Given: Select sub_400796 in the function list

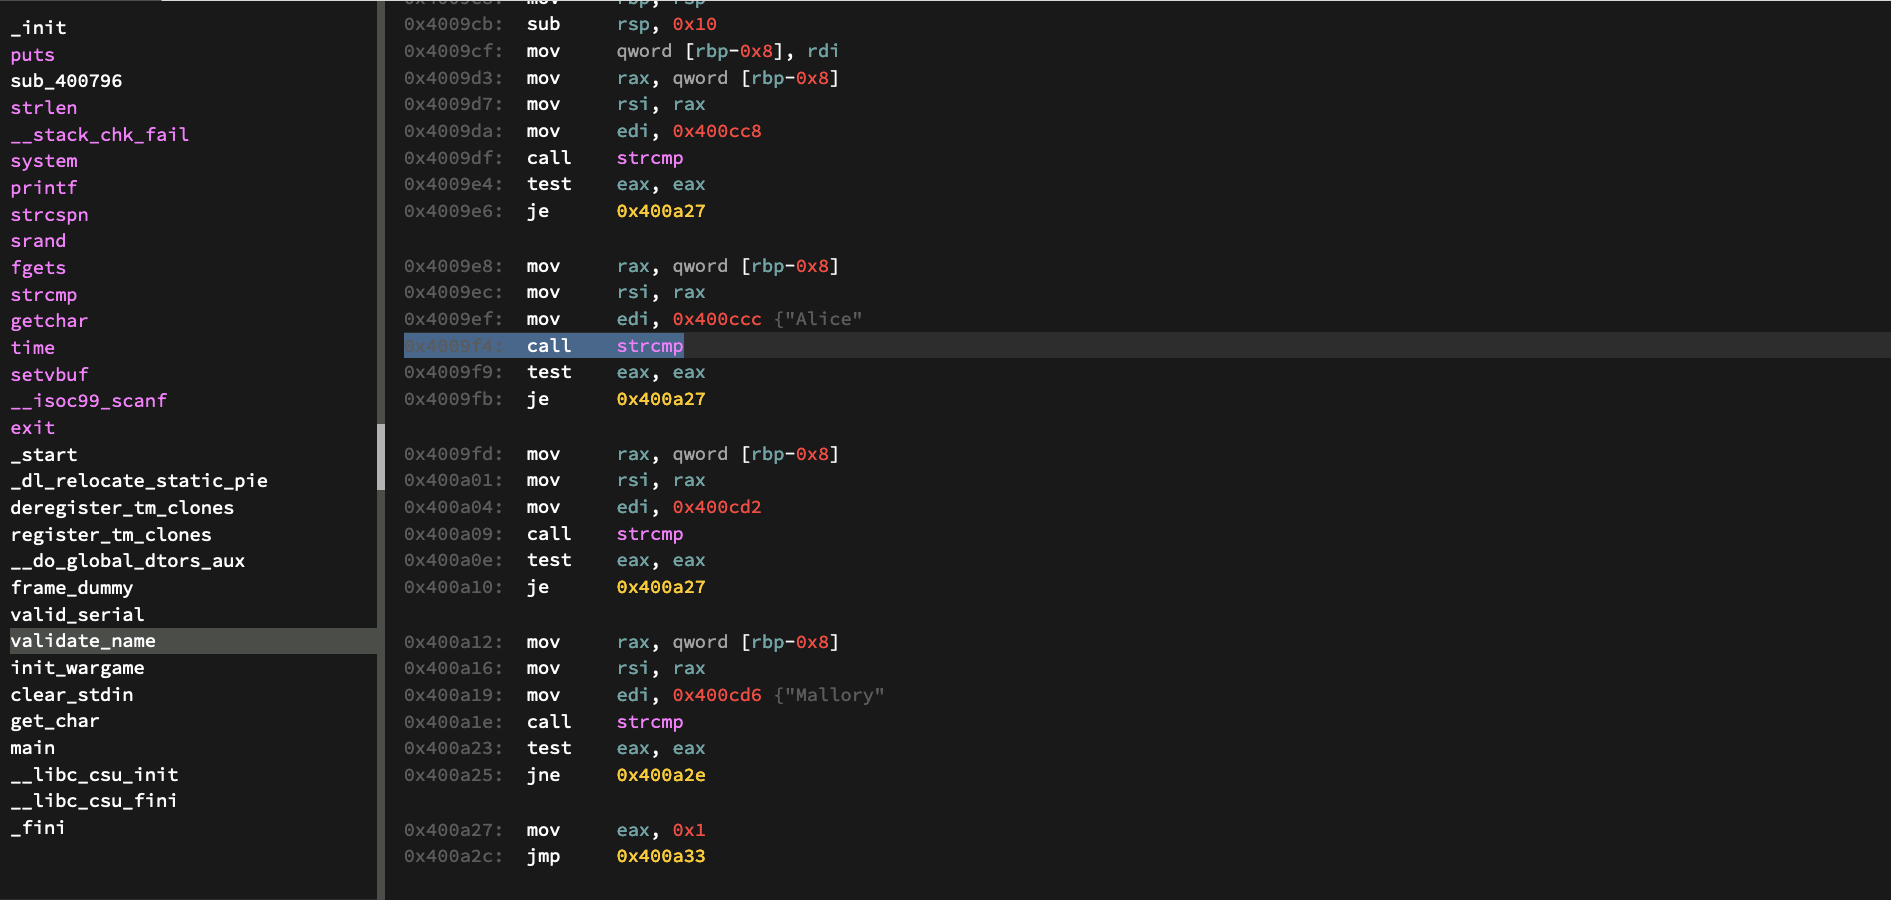Looking at the screenshot, I should [x=66, y=81].
